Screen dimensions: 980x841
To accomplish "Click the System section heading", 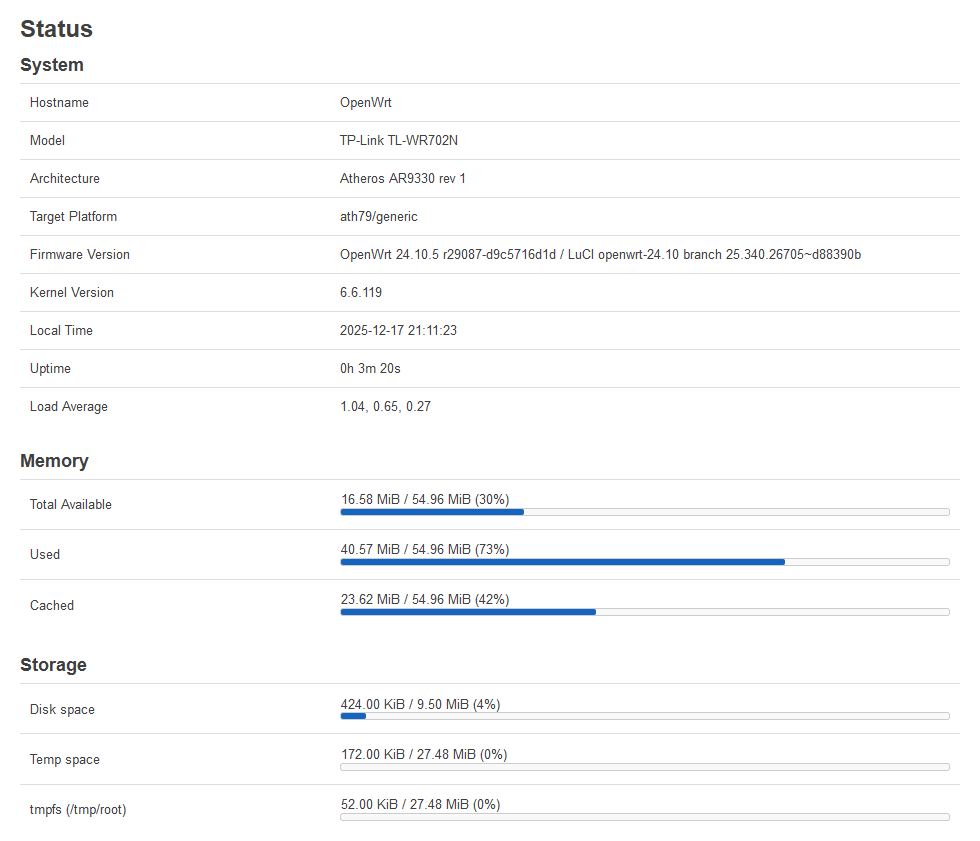I will 52,65.
